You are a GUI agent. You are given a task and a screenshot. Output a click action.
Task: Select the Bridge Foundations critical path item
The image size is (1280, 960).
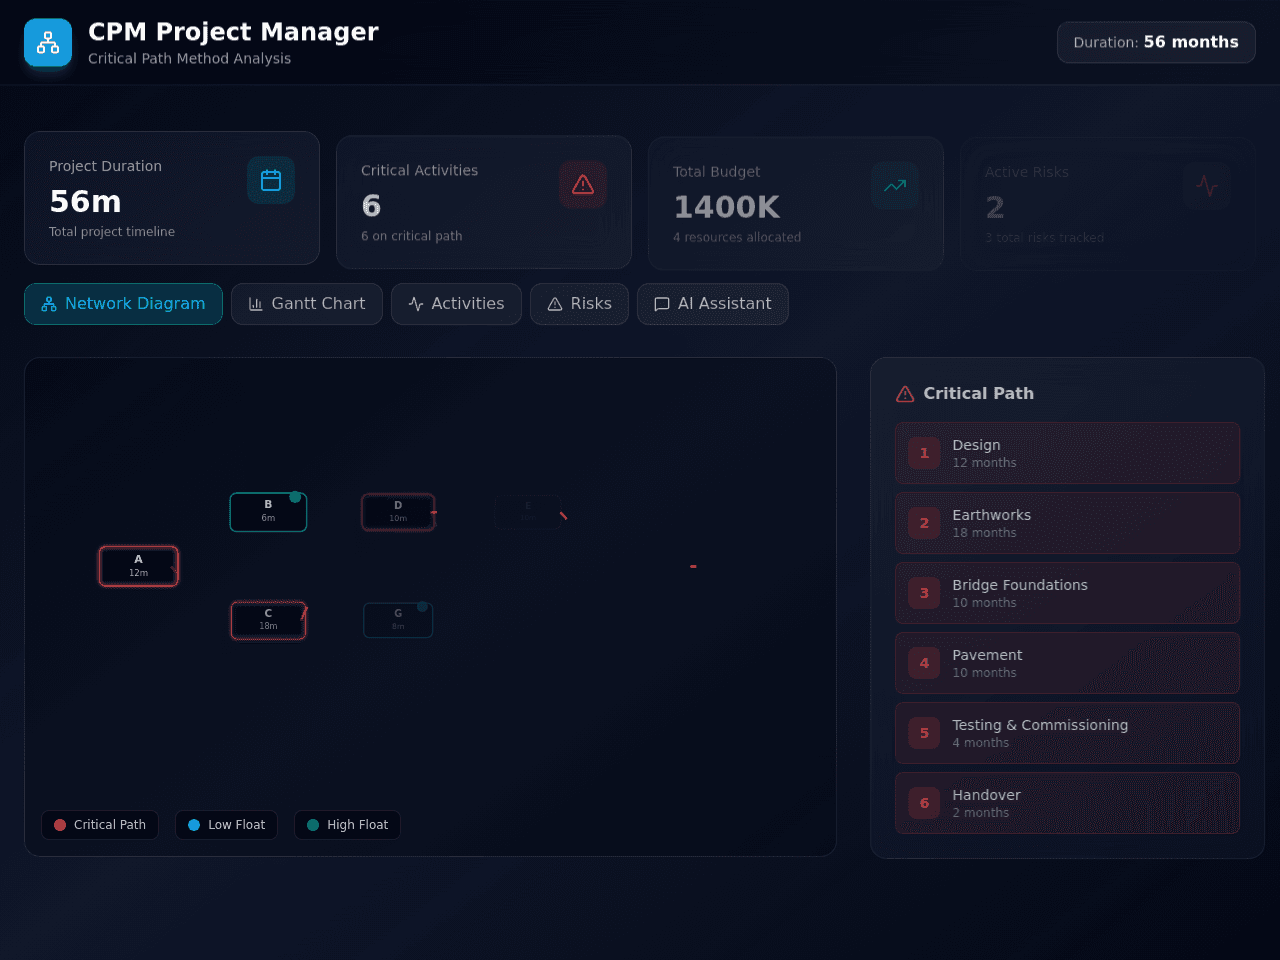pyautogui.click(x=1067, y=593)
